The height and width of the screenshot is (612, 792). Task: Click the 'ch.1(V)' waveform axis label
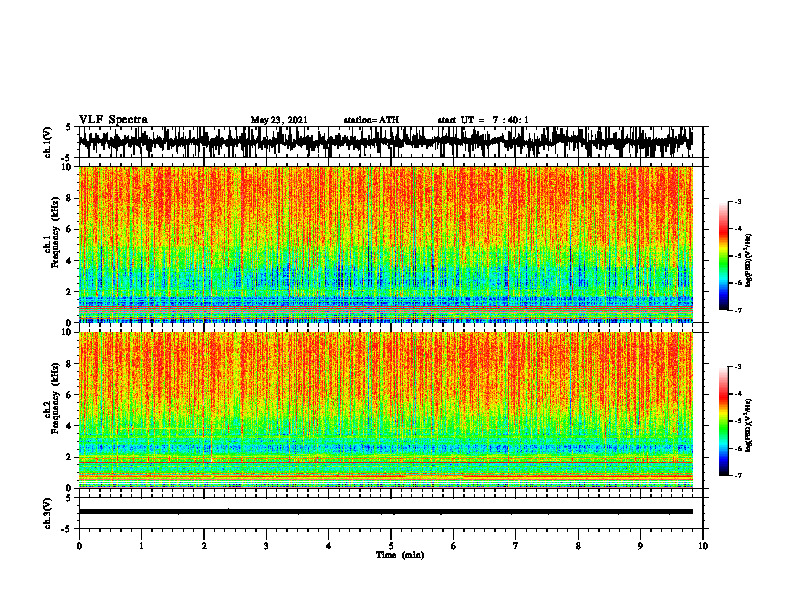tap(48, 142)
